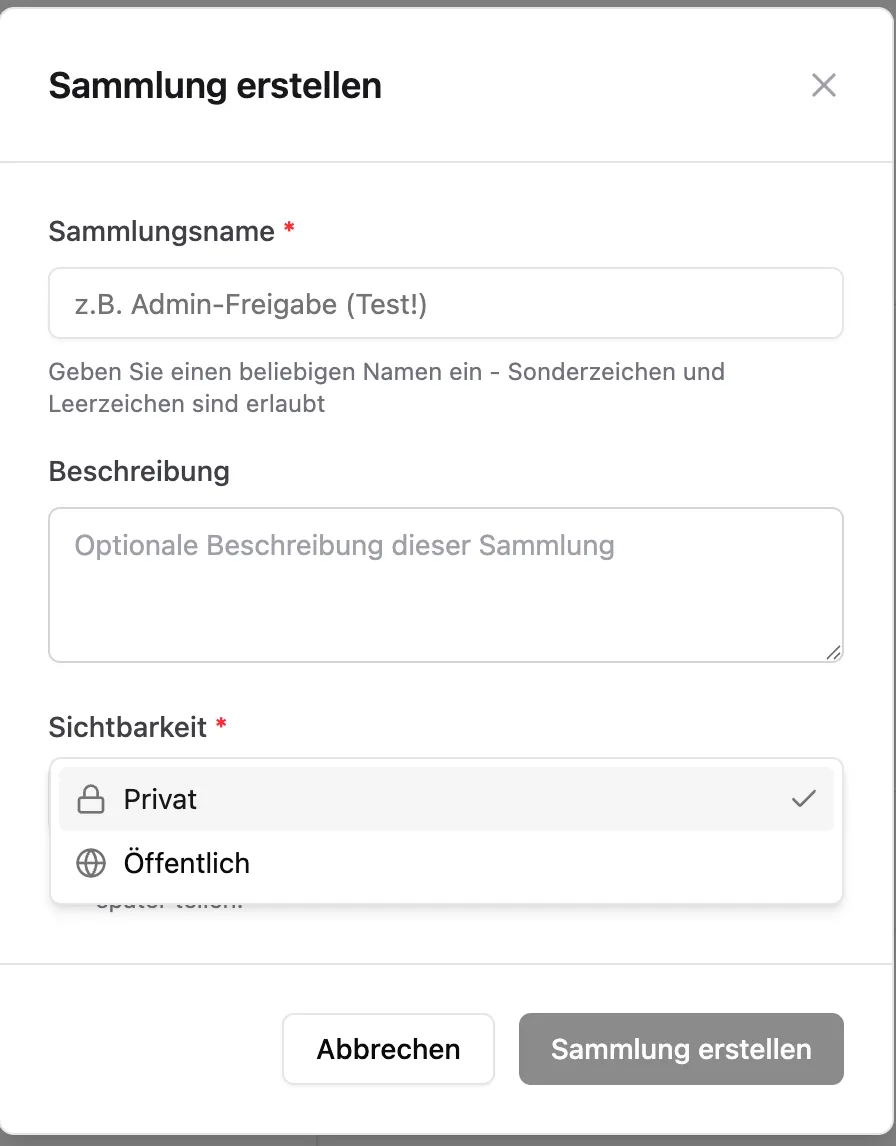
Task: Click partially hidden text below visibility list
Action: tap(170, 907)
